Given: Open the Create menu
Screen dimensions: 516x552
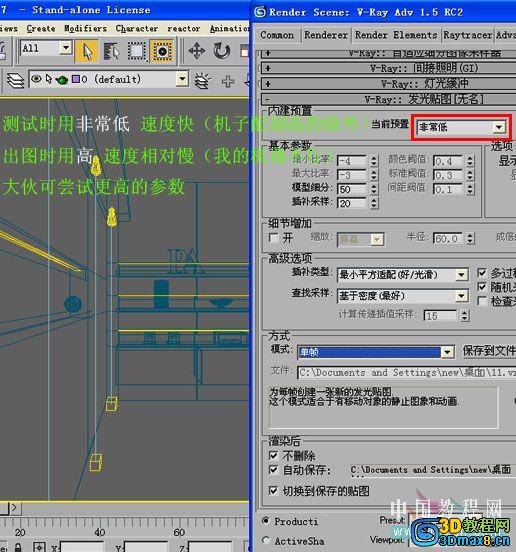Looking at the screenshot, I should point(41,29).
